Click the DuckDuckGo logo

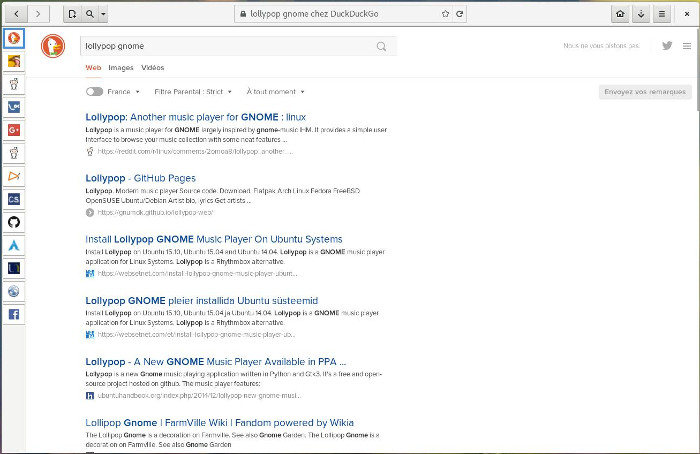[53, 46]
